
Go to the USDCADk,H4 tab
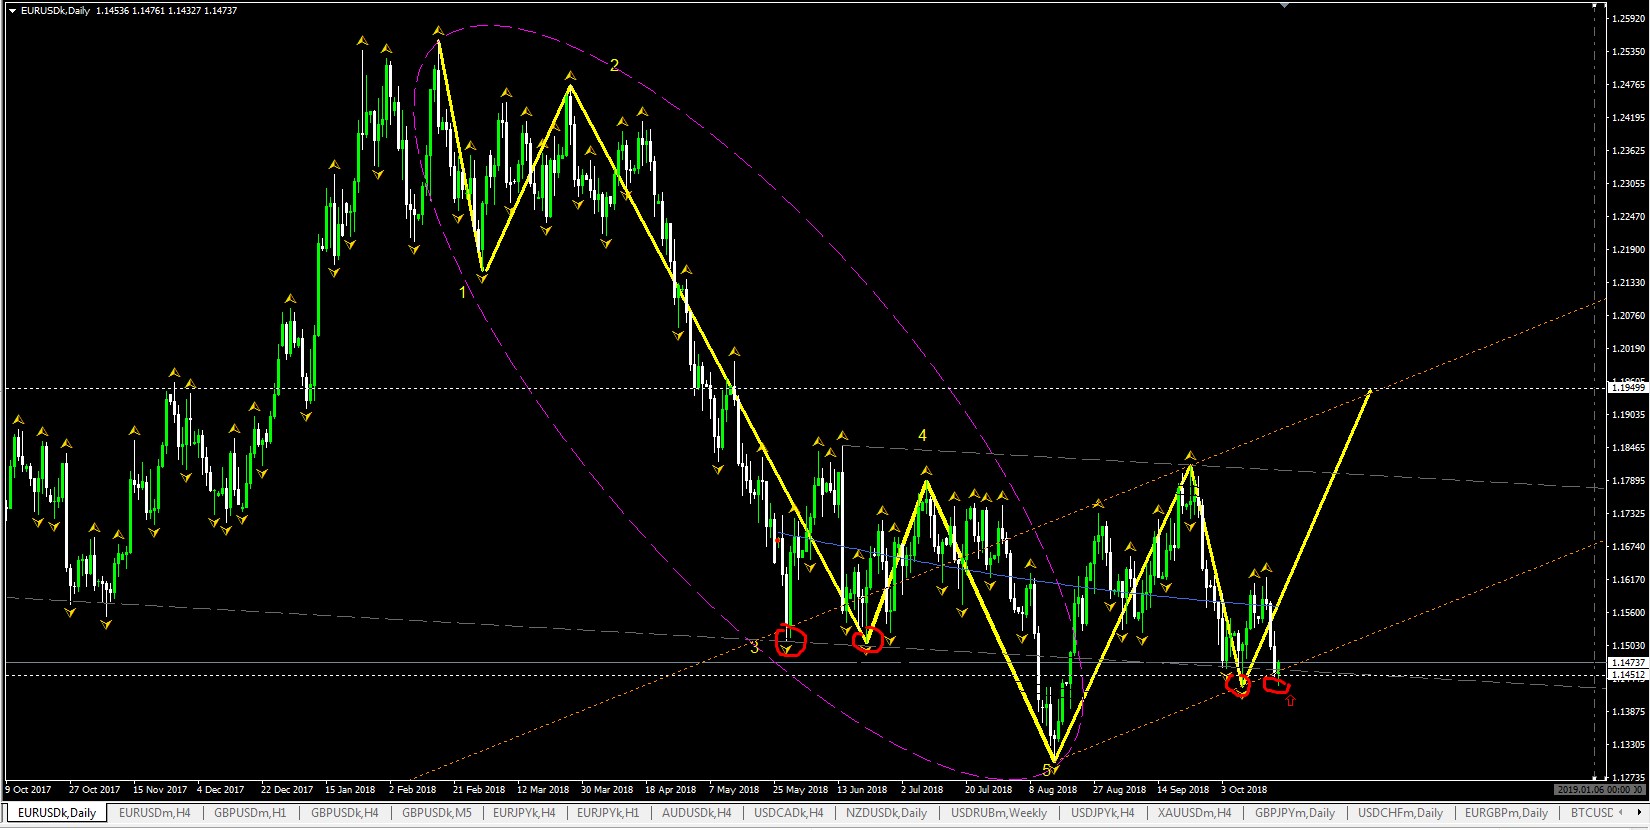[x=788, y=813]
